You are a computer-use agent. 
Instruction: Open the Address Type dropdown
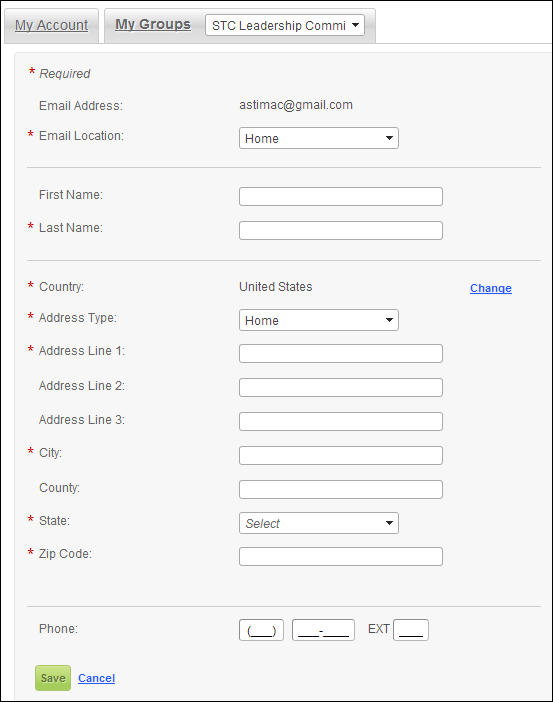(x=319, y=320)
